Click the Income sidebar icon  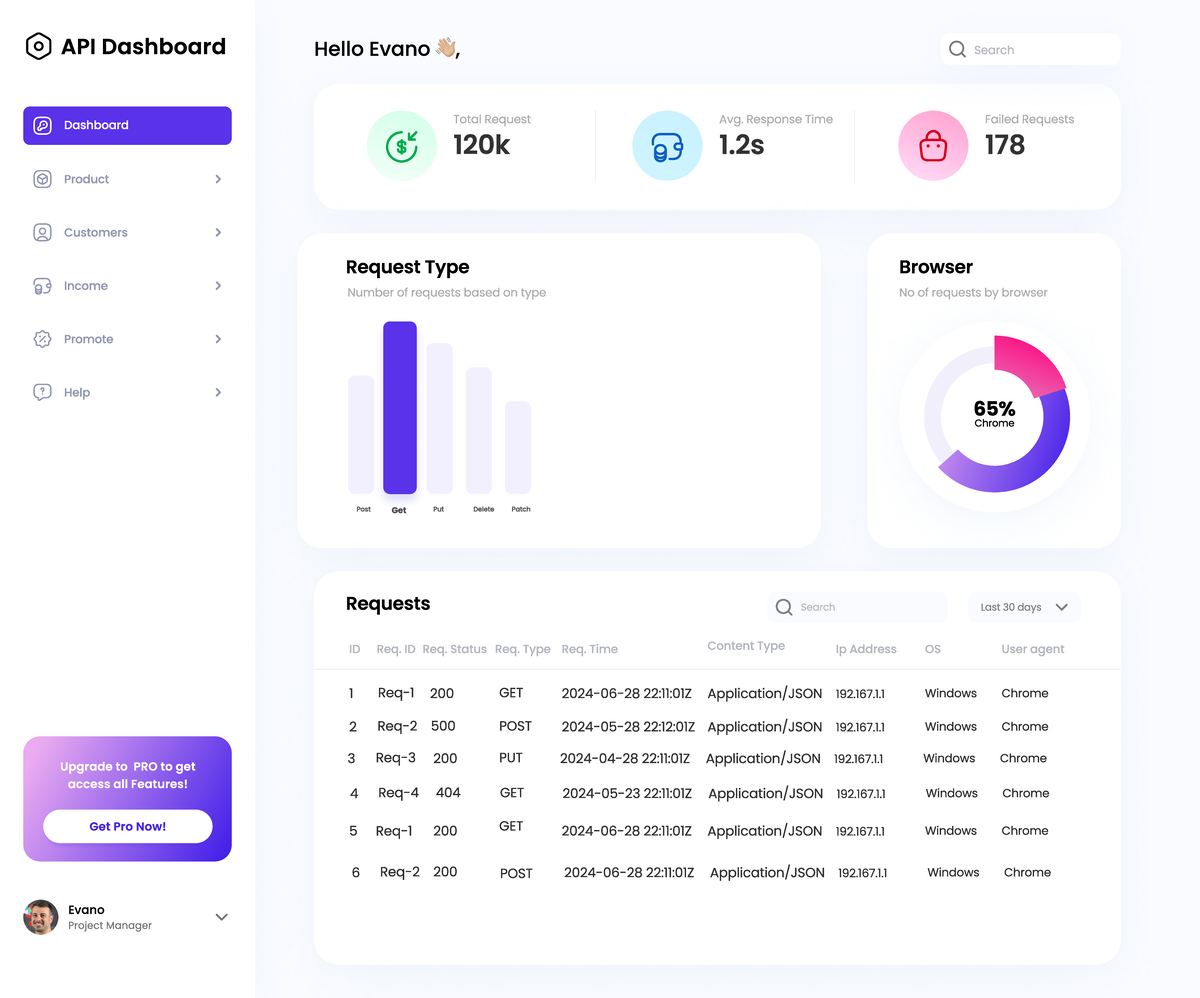coord(42,285)
